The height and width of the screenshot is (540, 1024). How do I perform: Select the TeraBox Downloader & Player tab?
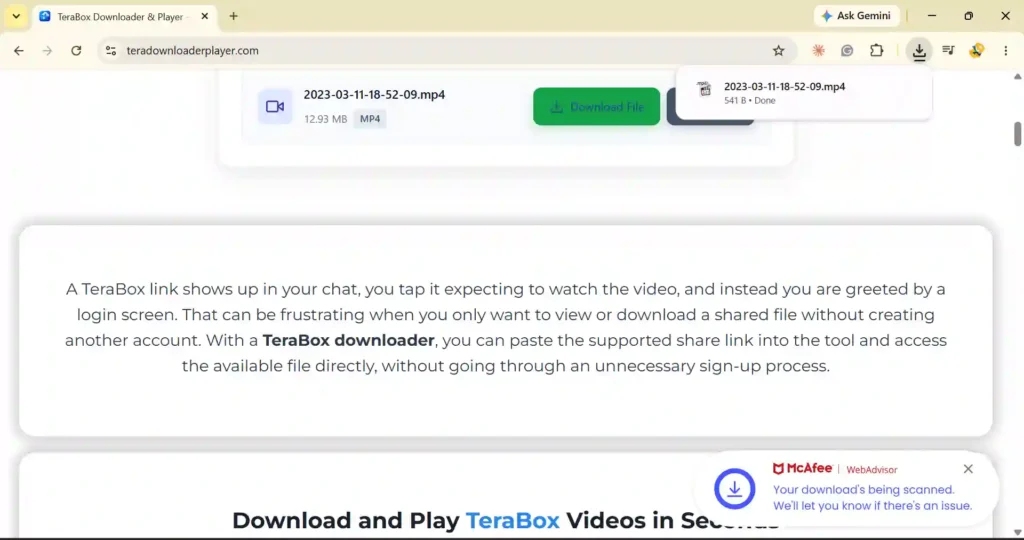pos(123,16)
